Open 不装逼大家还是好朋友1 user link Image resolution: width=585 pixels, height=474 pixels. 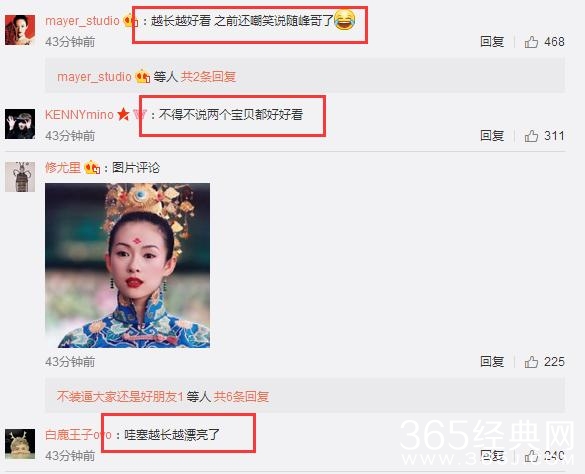click(120, 396)
